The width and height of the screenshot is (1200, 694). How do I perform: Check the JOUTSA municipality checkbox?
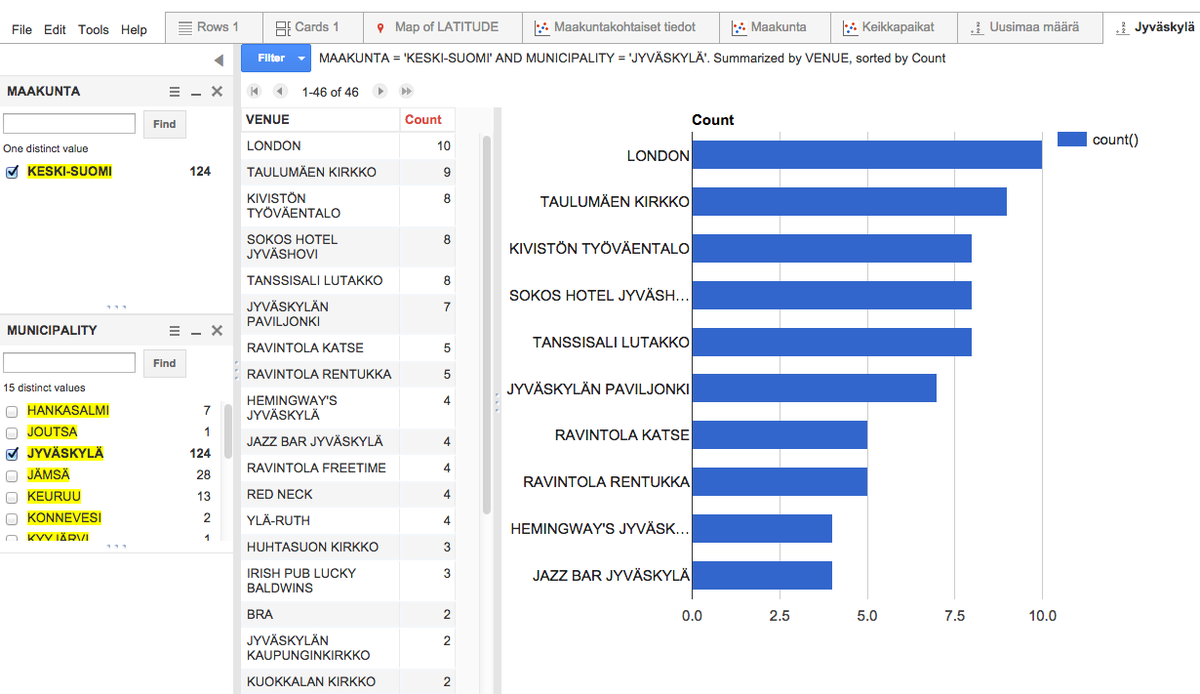pyautogui.click(x=12, y=433)
